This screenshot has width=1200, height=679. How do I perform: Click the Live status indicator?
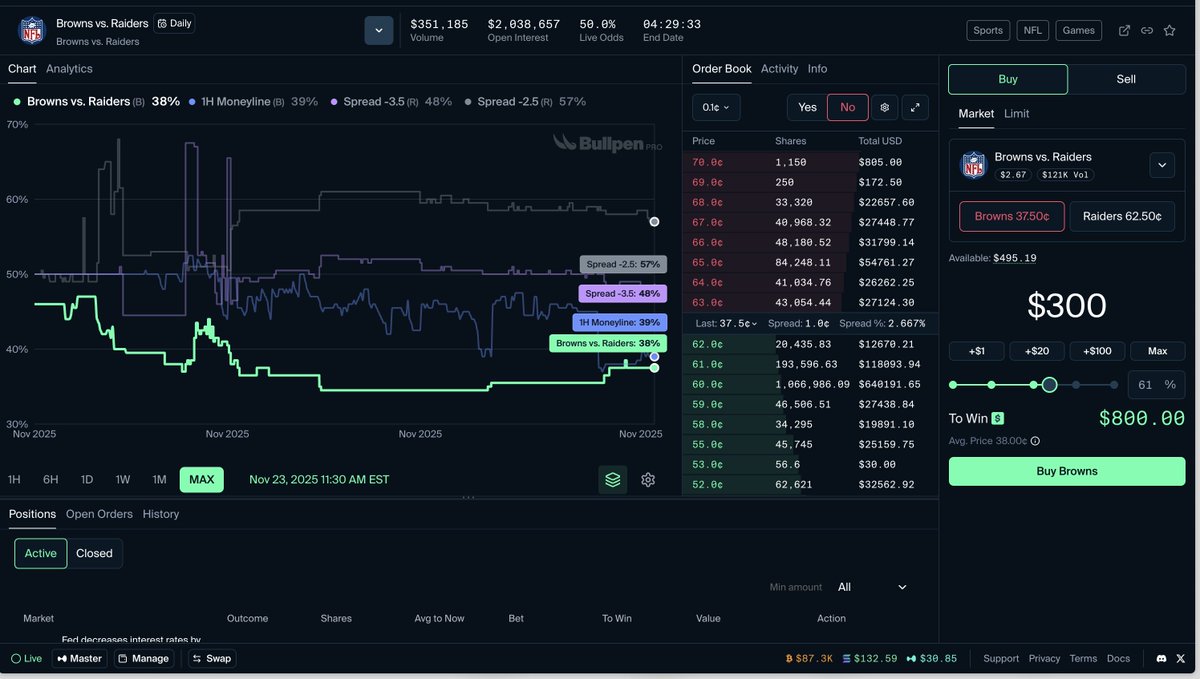click(27, 658)
